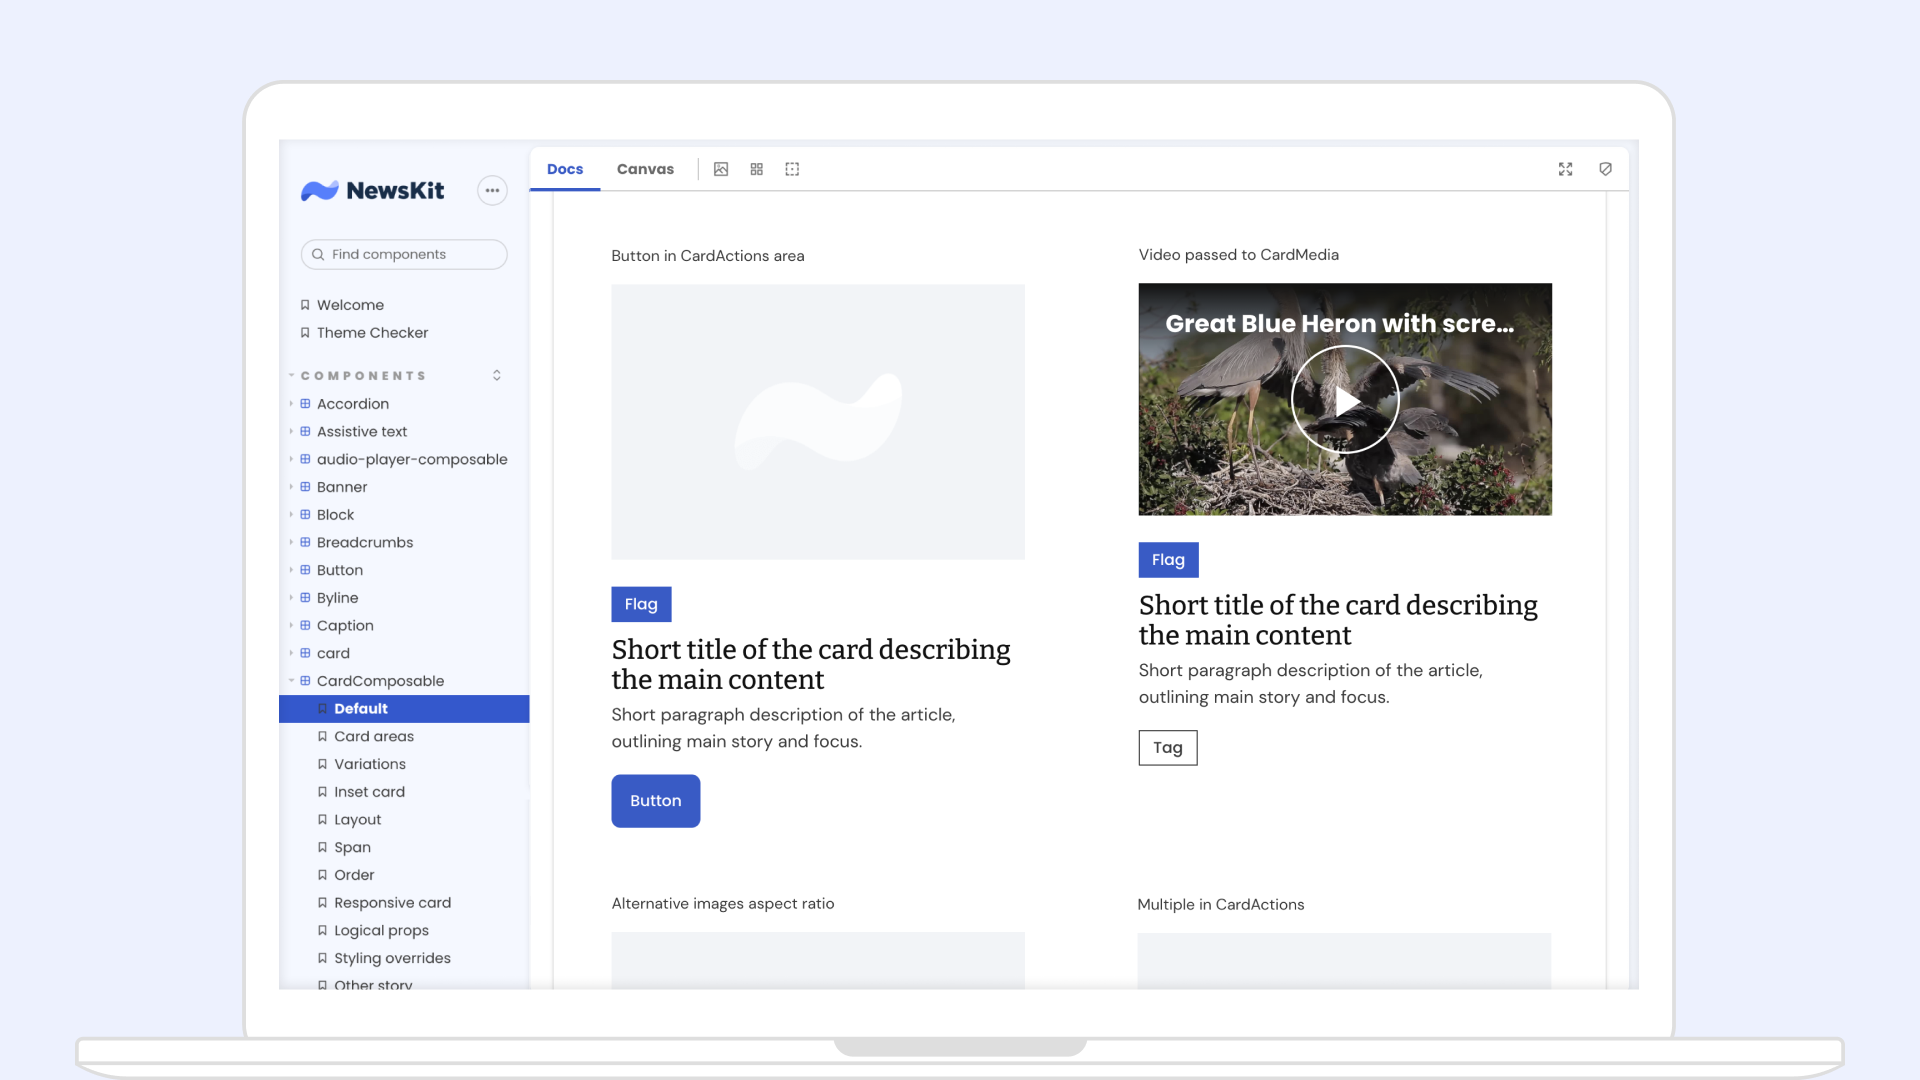Screen dimensions: 1920x1080
Task: Open the Welcome page
Action: [350, 305]
